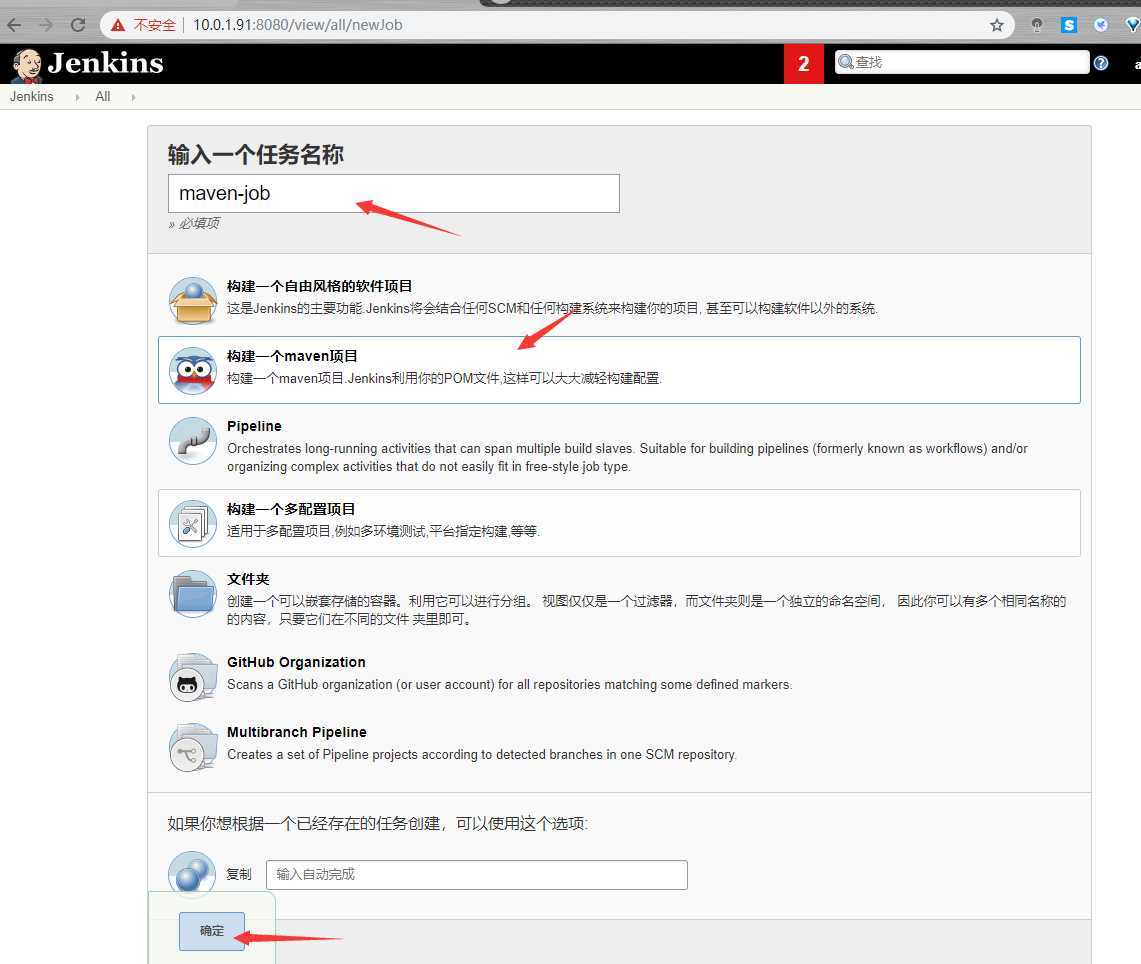Click the GitHub Organization description text

click(x=509, y=685)
